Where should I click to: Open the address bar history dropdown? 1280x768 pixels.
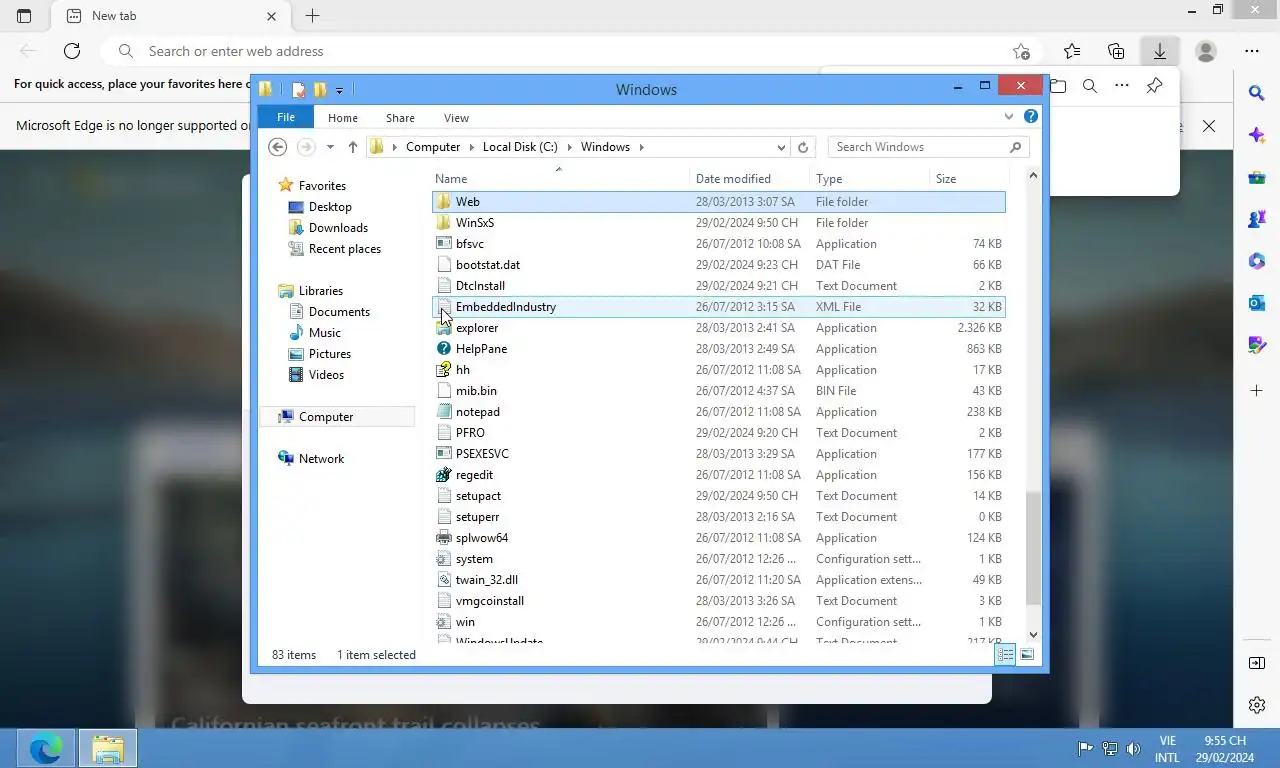(x=781, y=147)
